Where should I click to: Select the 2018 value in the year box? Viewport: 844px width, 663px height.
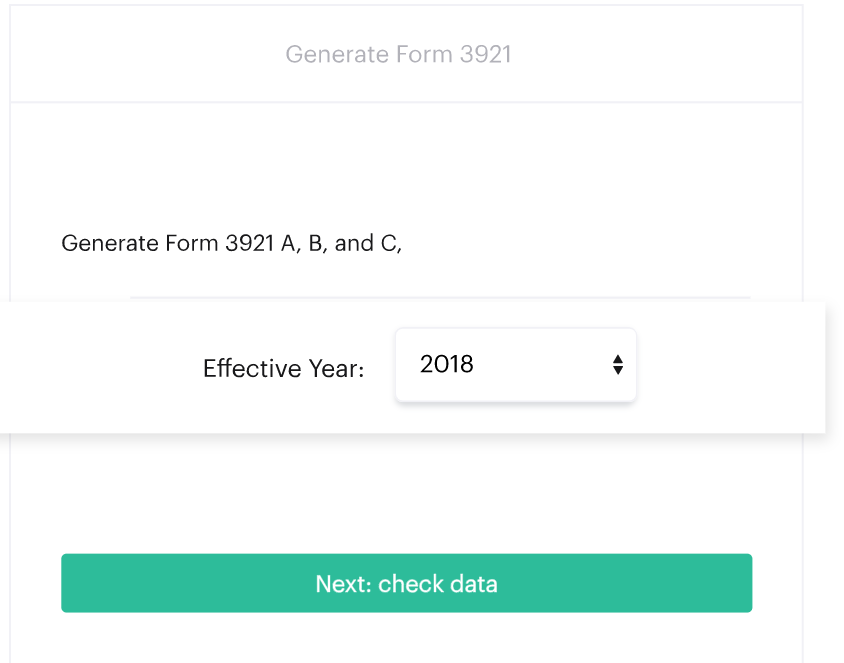tap(447, 365)
